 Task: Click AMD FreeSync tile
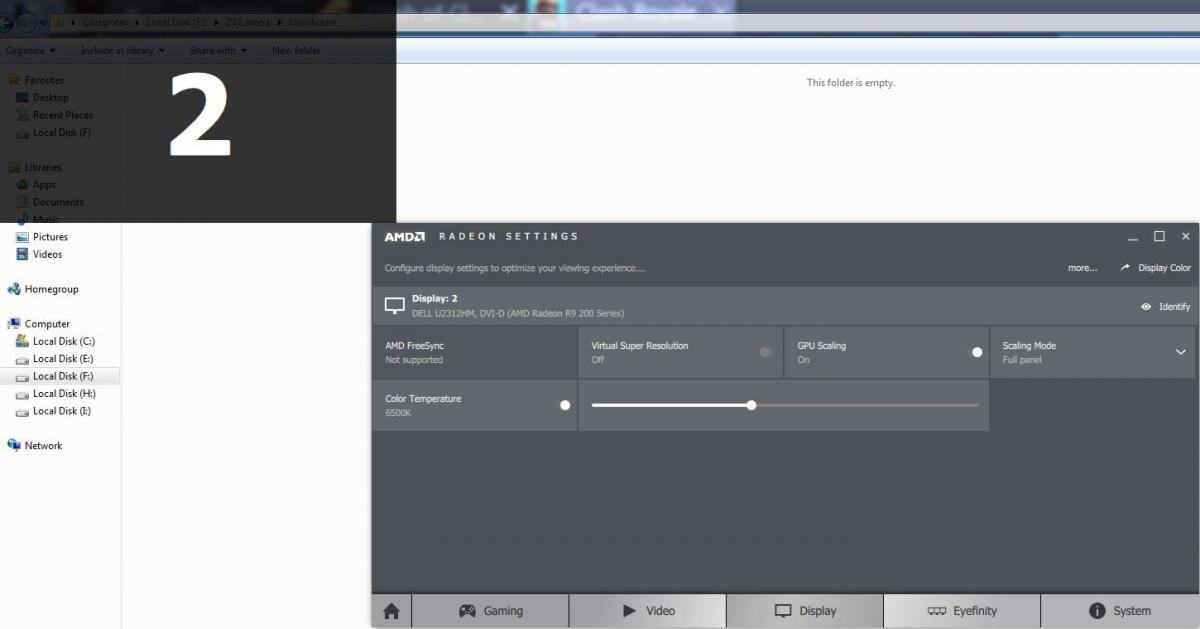pyautogui.click(x=475, y=352)
